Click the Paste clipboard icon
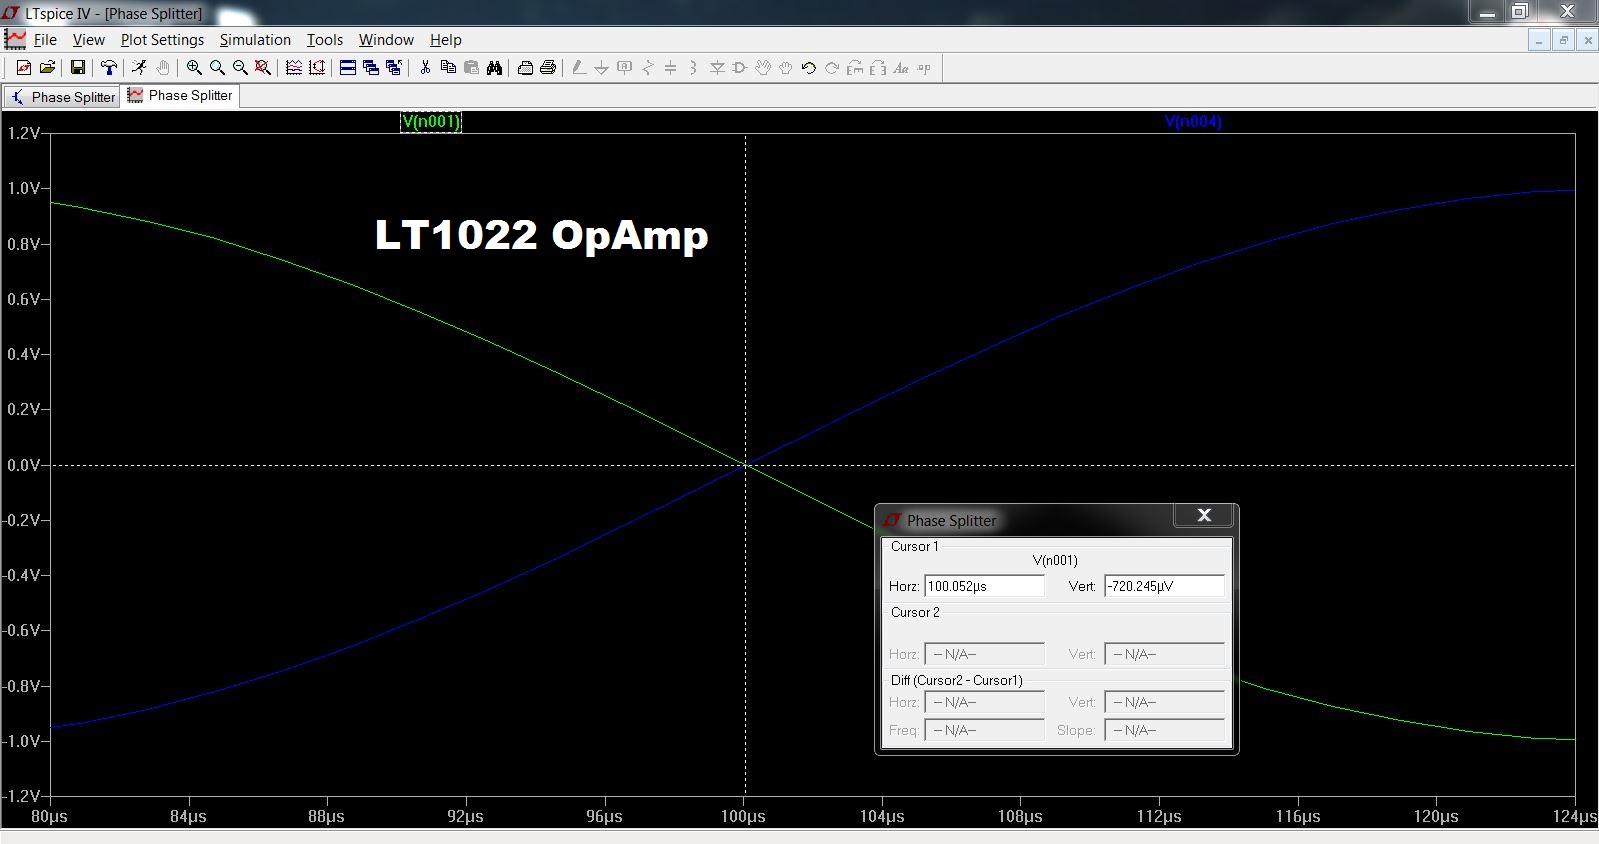This screenshot has width=1599, height=844. [471, 68]
